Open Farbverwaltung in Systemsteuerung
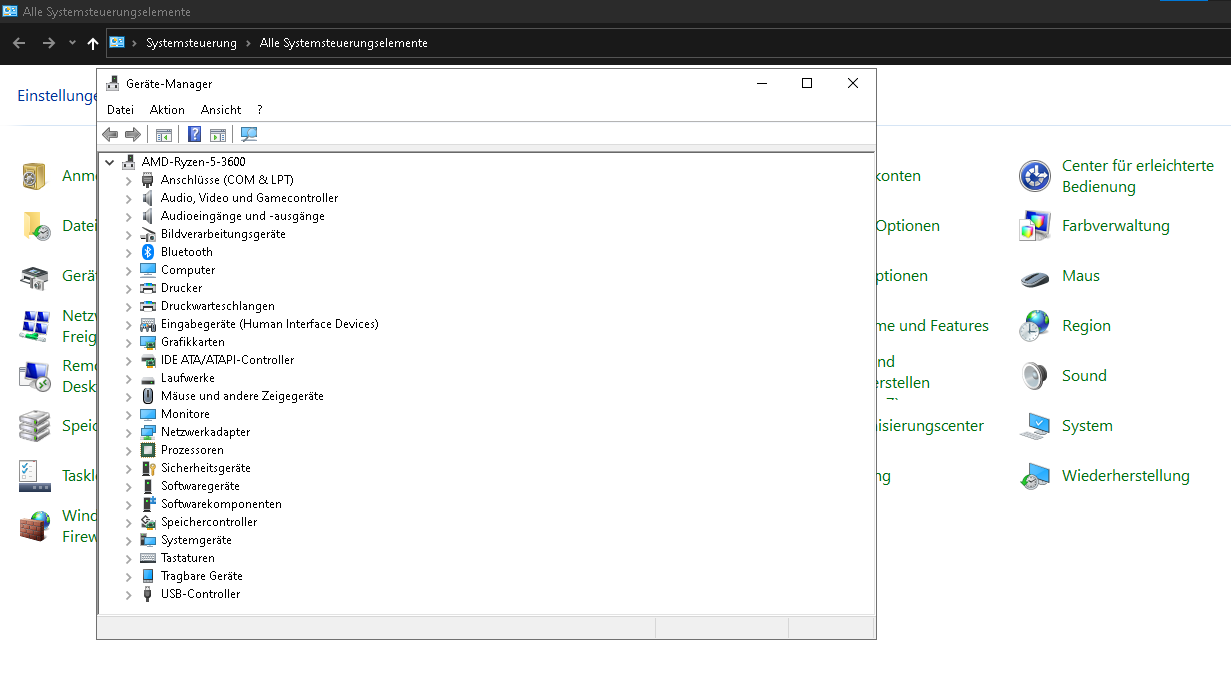Viewport: 1231px width, 697px height. click(1115, 226)
